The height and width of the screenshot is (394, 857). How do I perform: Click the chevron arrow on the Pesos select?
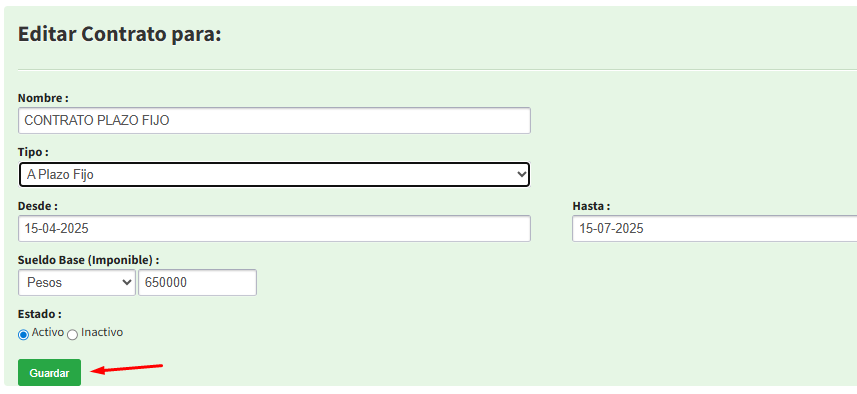pos(127,283)
